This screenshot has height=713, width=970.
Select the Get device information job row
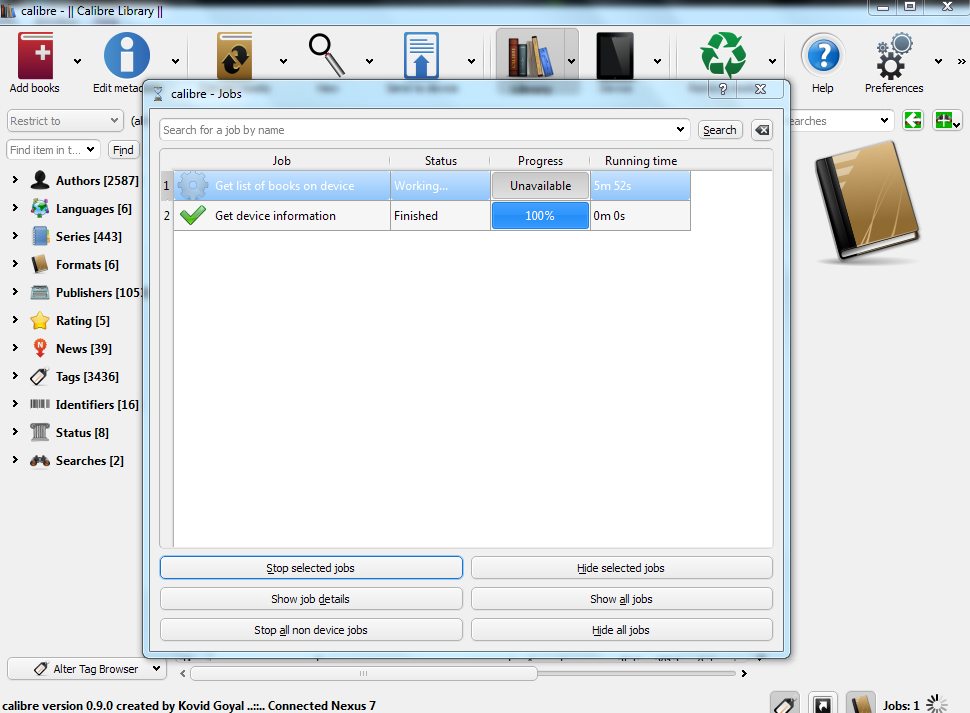click(432, 216)
